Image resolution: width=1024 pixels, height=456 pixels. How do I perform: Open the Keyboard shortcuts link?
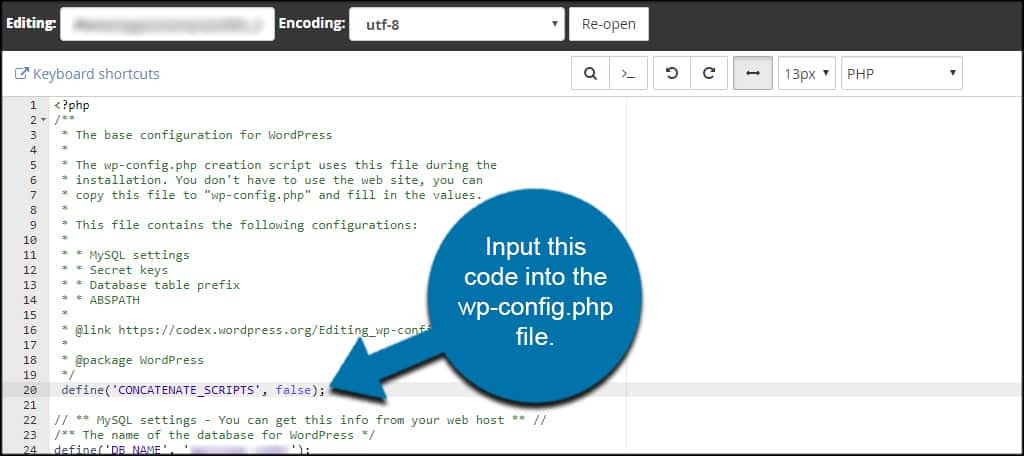(x=96, y=74)
